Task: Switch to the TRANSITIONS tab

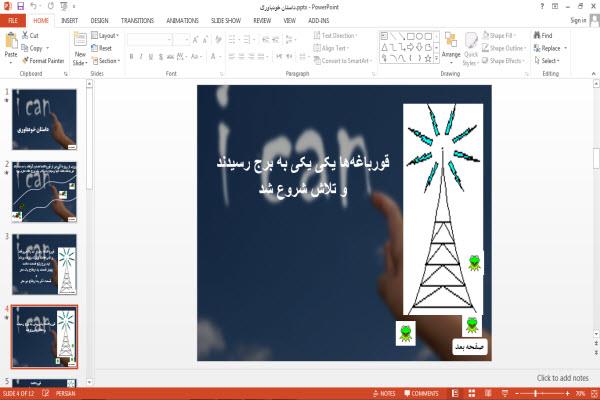Action: (137, 21)
